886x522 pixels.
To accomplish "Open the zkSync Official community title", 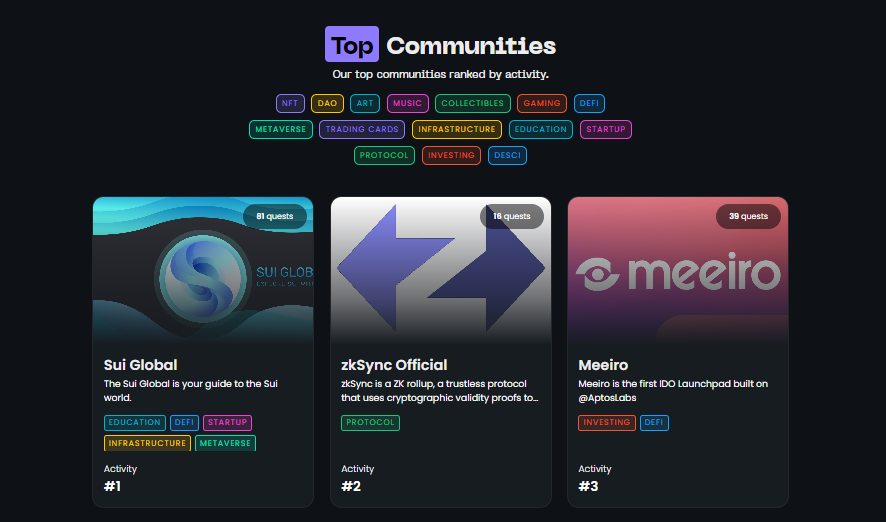I will point(394,365).
